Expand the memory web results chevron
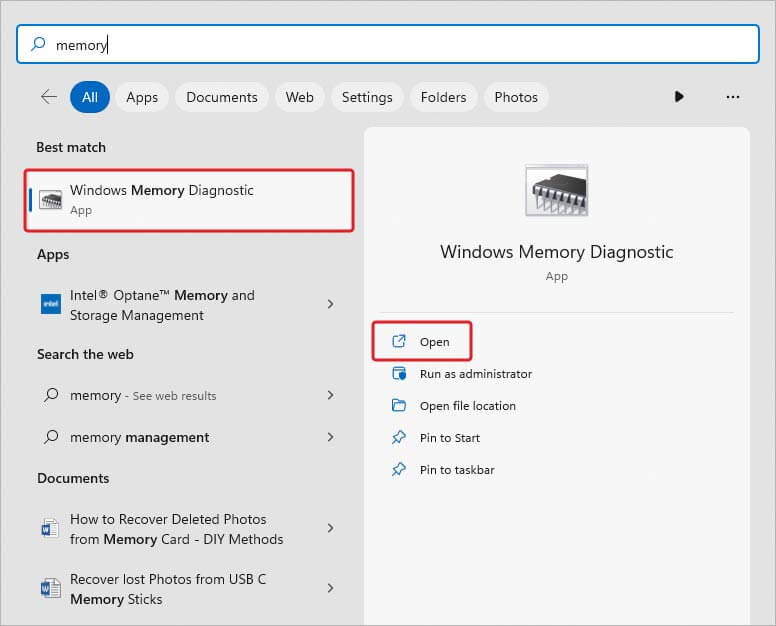The width and height of the screenshot is (776, 626). point(331,395)
